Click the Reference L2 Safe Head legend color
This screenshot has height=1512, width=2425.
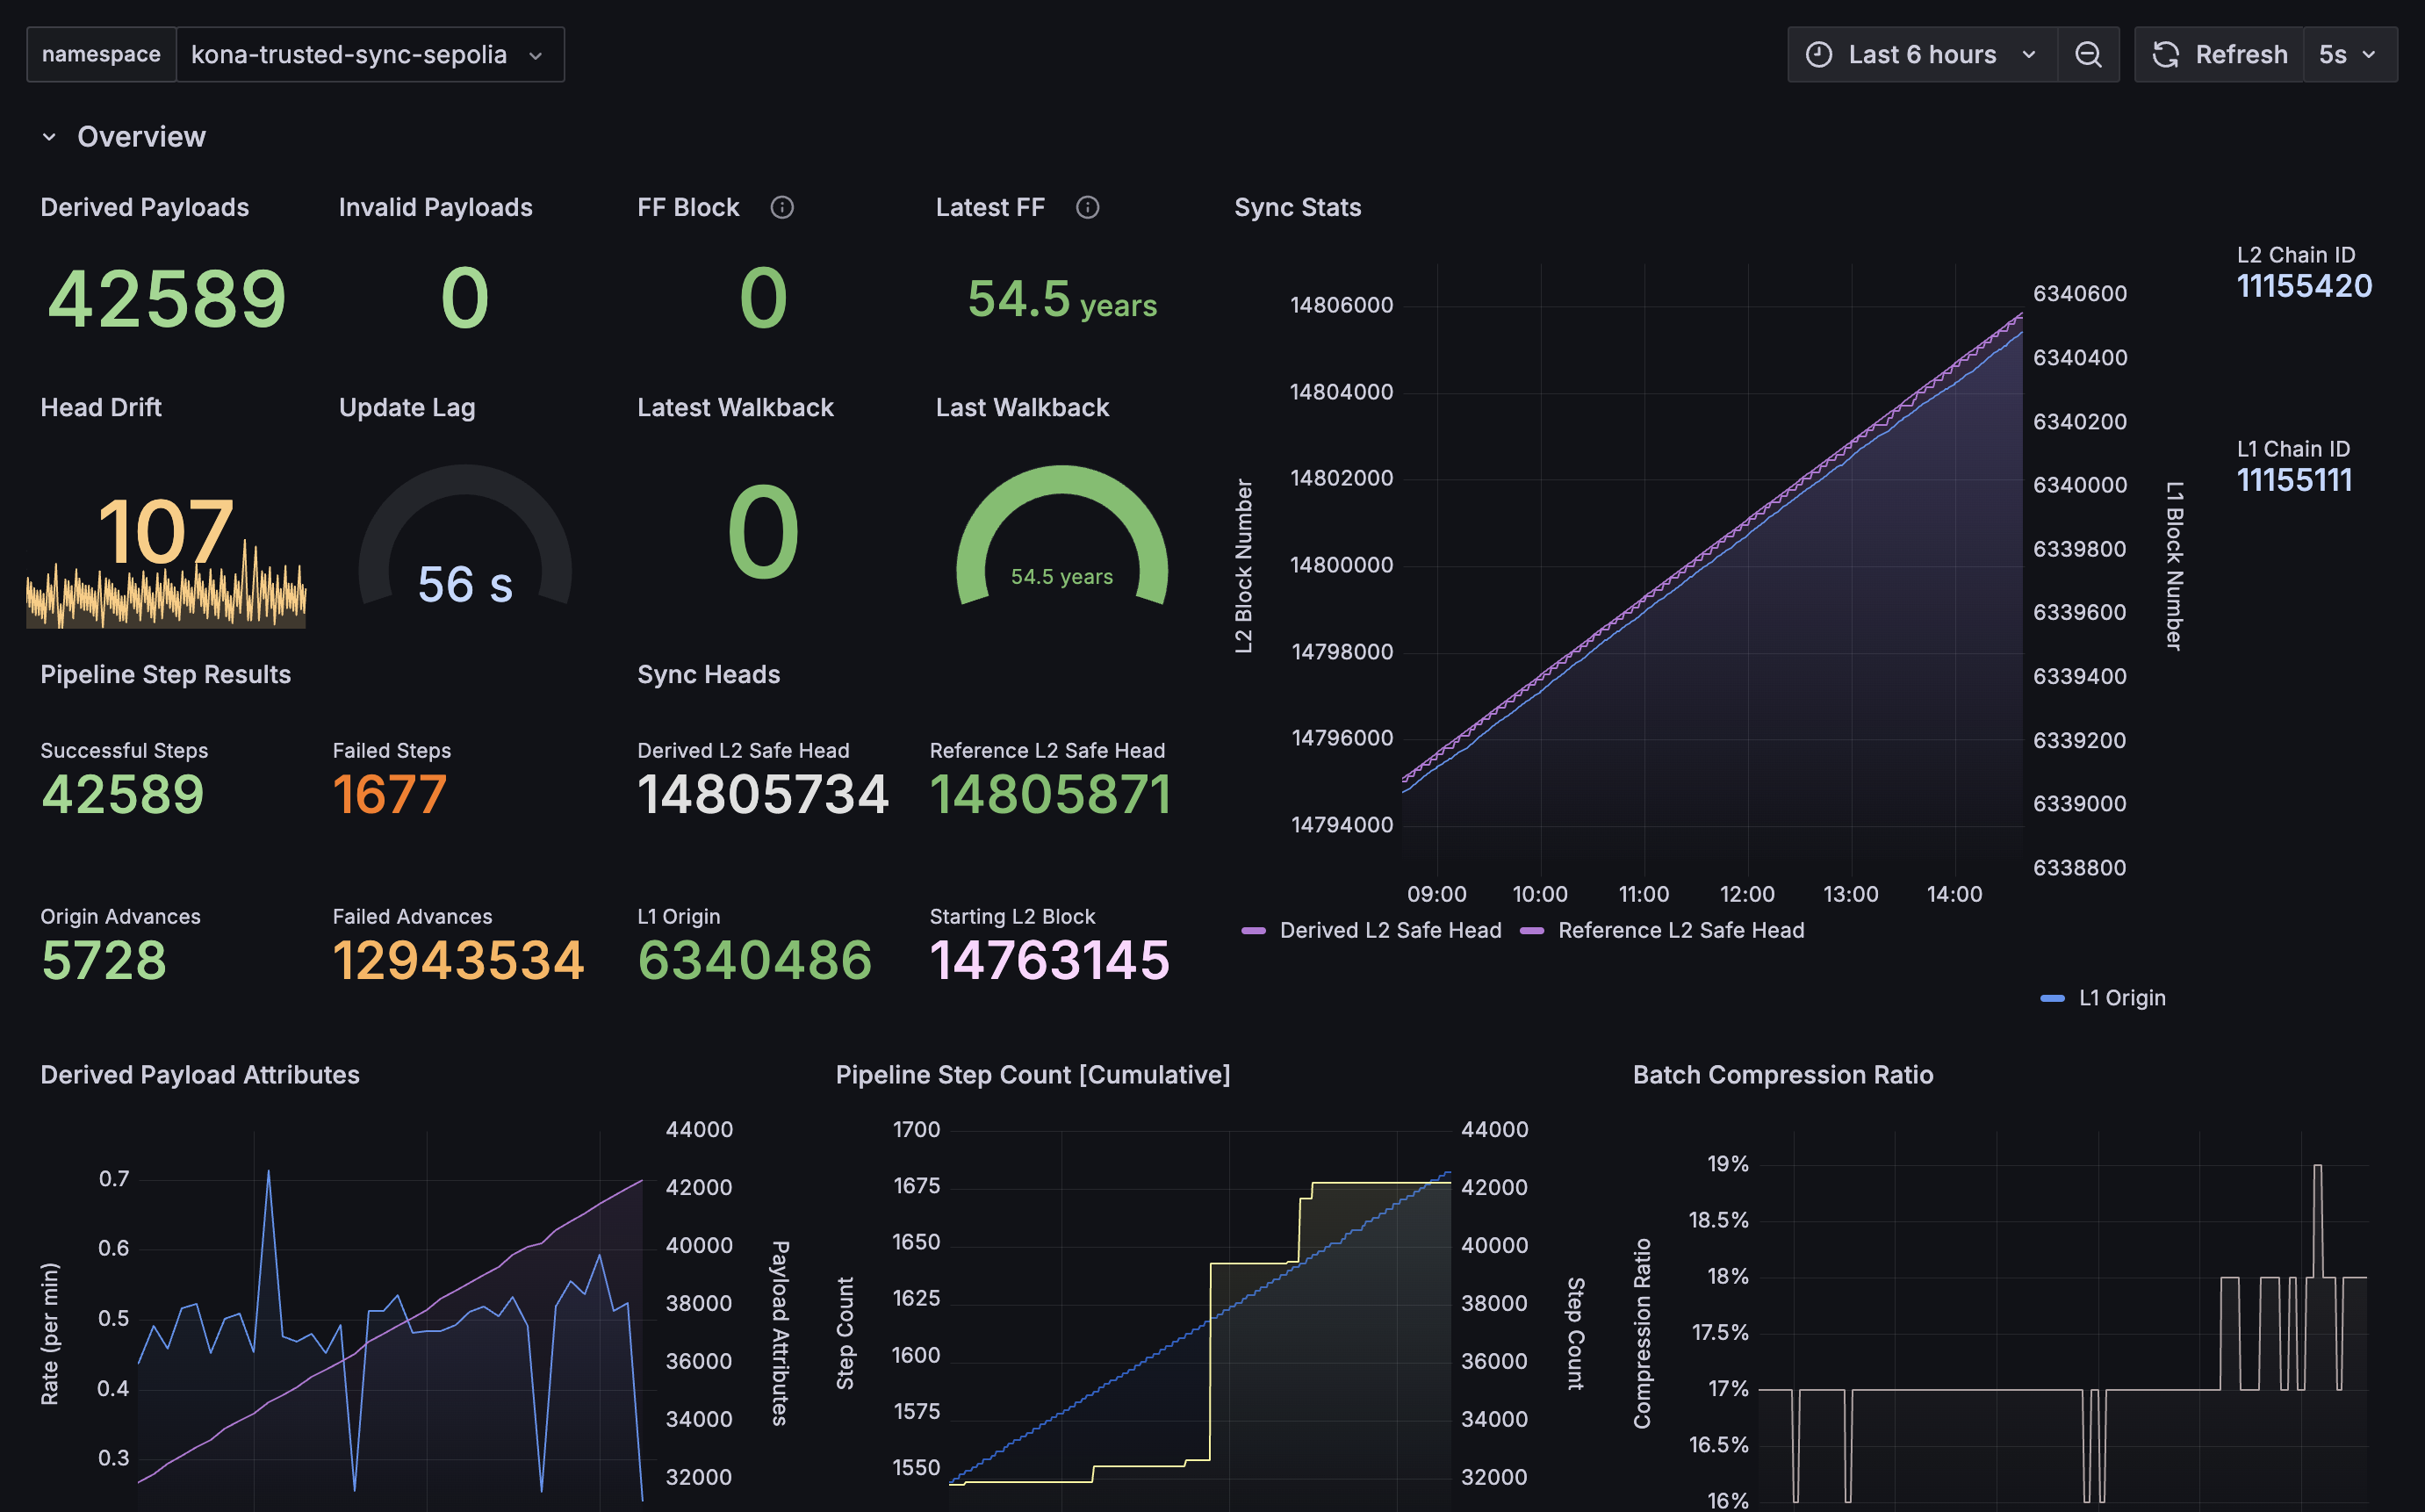[1531, 930]
